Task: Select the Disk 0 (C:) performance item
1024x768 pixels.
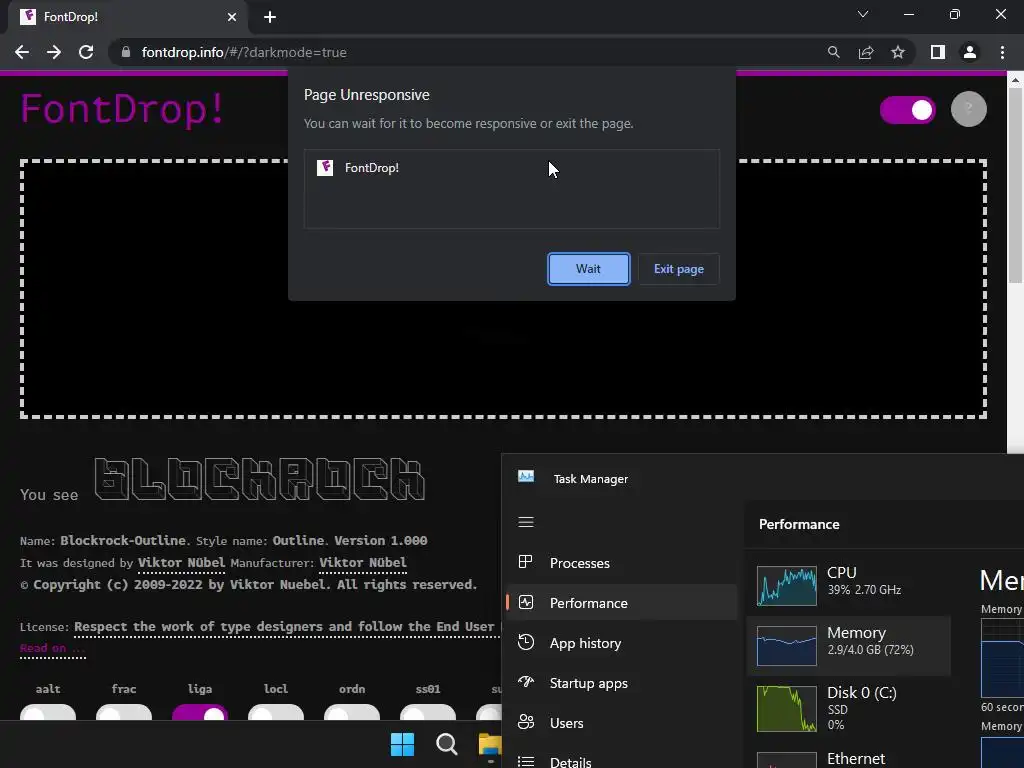Action: pos(849,708)
